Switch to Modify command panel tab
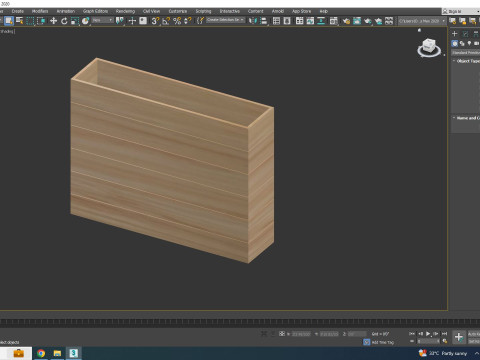 point(466,33)
